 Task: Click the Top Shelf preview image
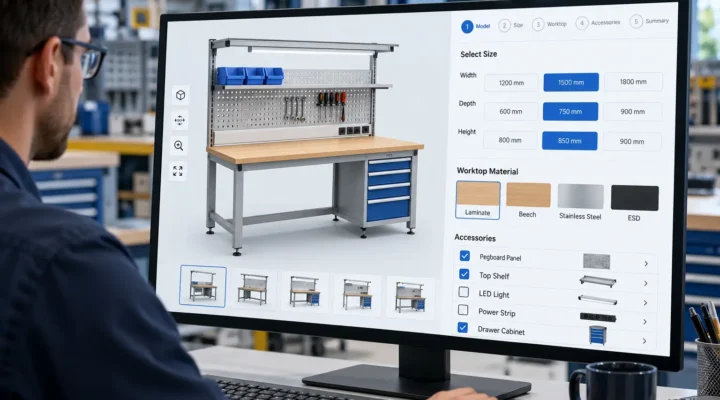point(597,281)
